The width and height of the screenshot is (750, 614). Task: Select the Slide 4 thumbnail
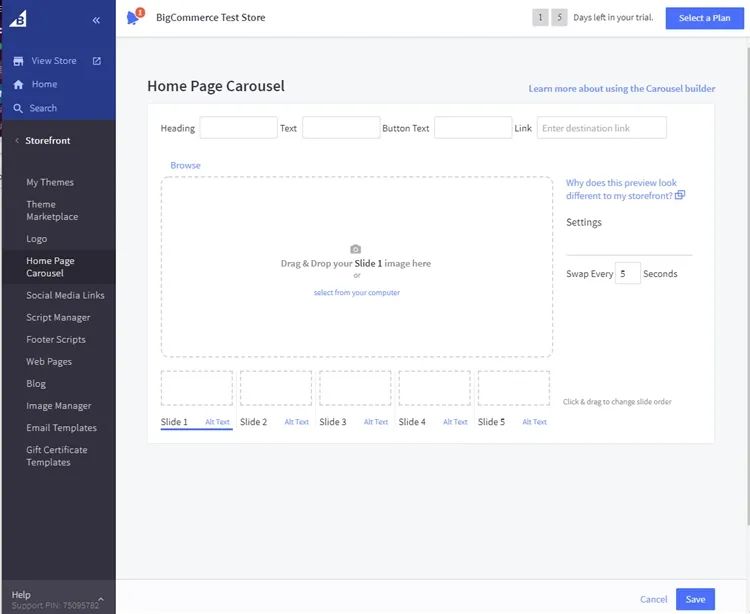[x=434, y=388]
